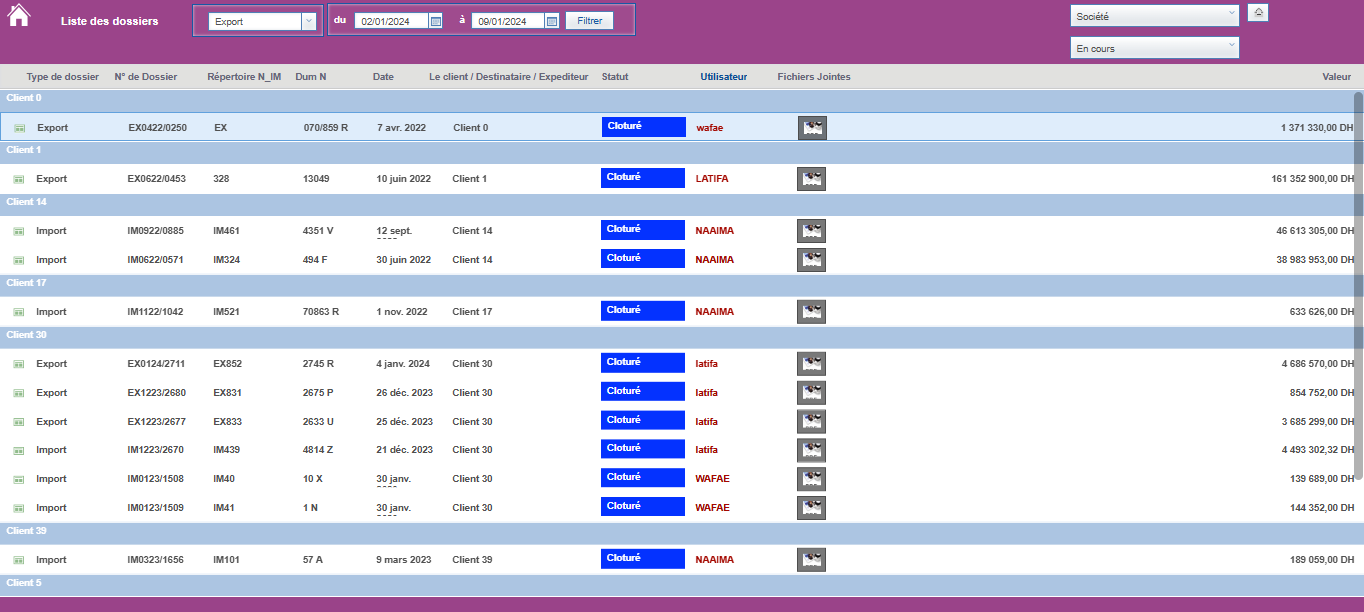Click the end date field showing 09/01/2024

click(x=508, y=21)
